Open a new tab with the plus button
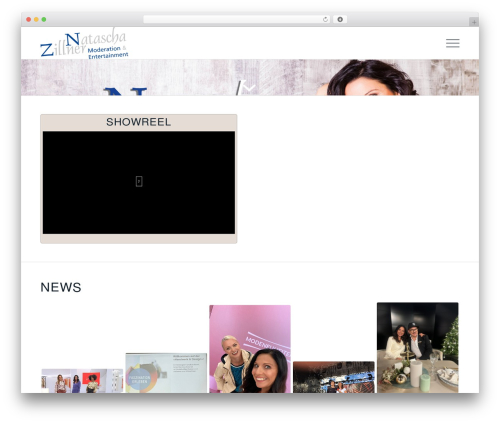Image resolution: width=500 pixels, height=423 pixels. 474,22
